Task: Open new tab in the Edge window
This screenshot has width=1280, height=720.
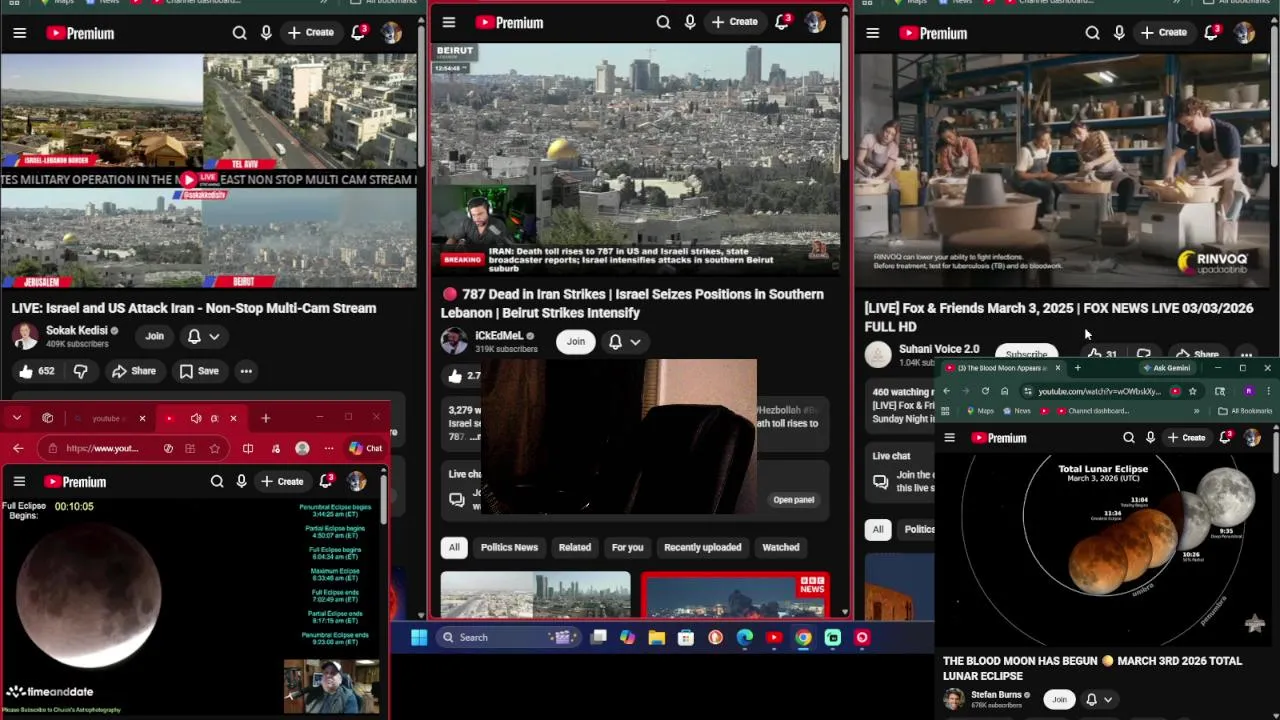Action: [265, 418]
